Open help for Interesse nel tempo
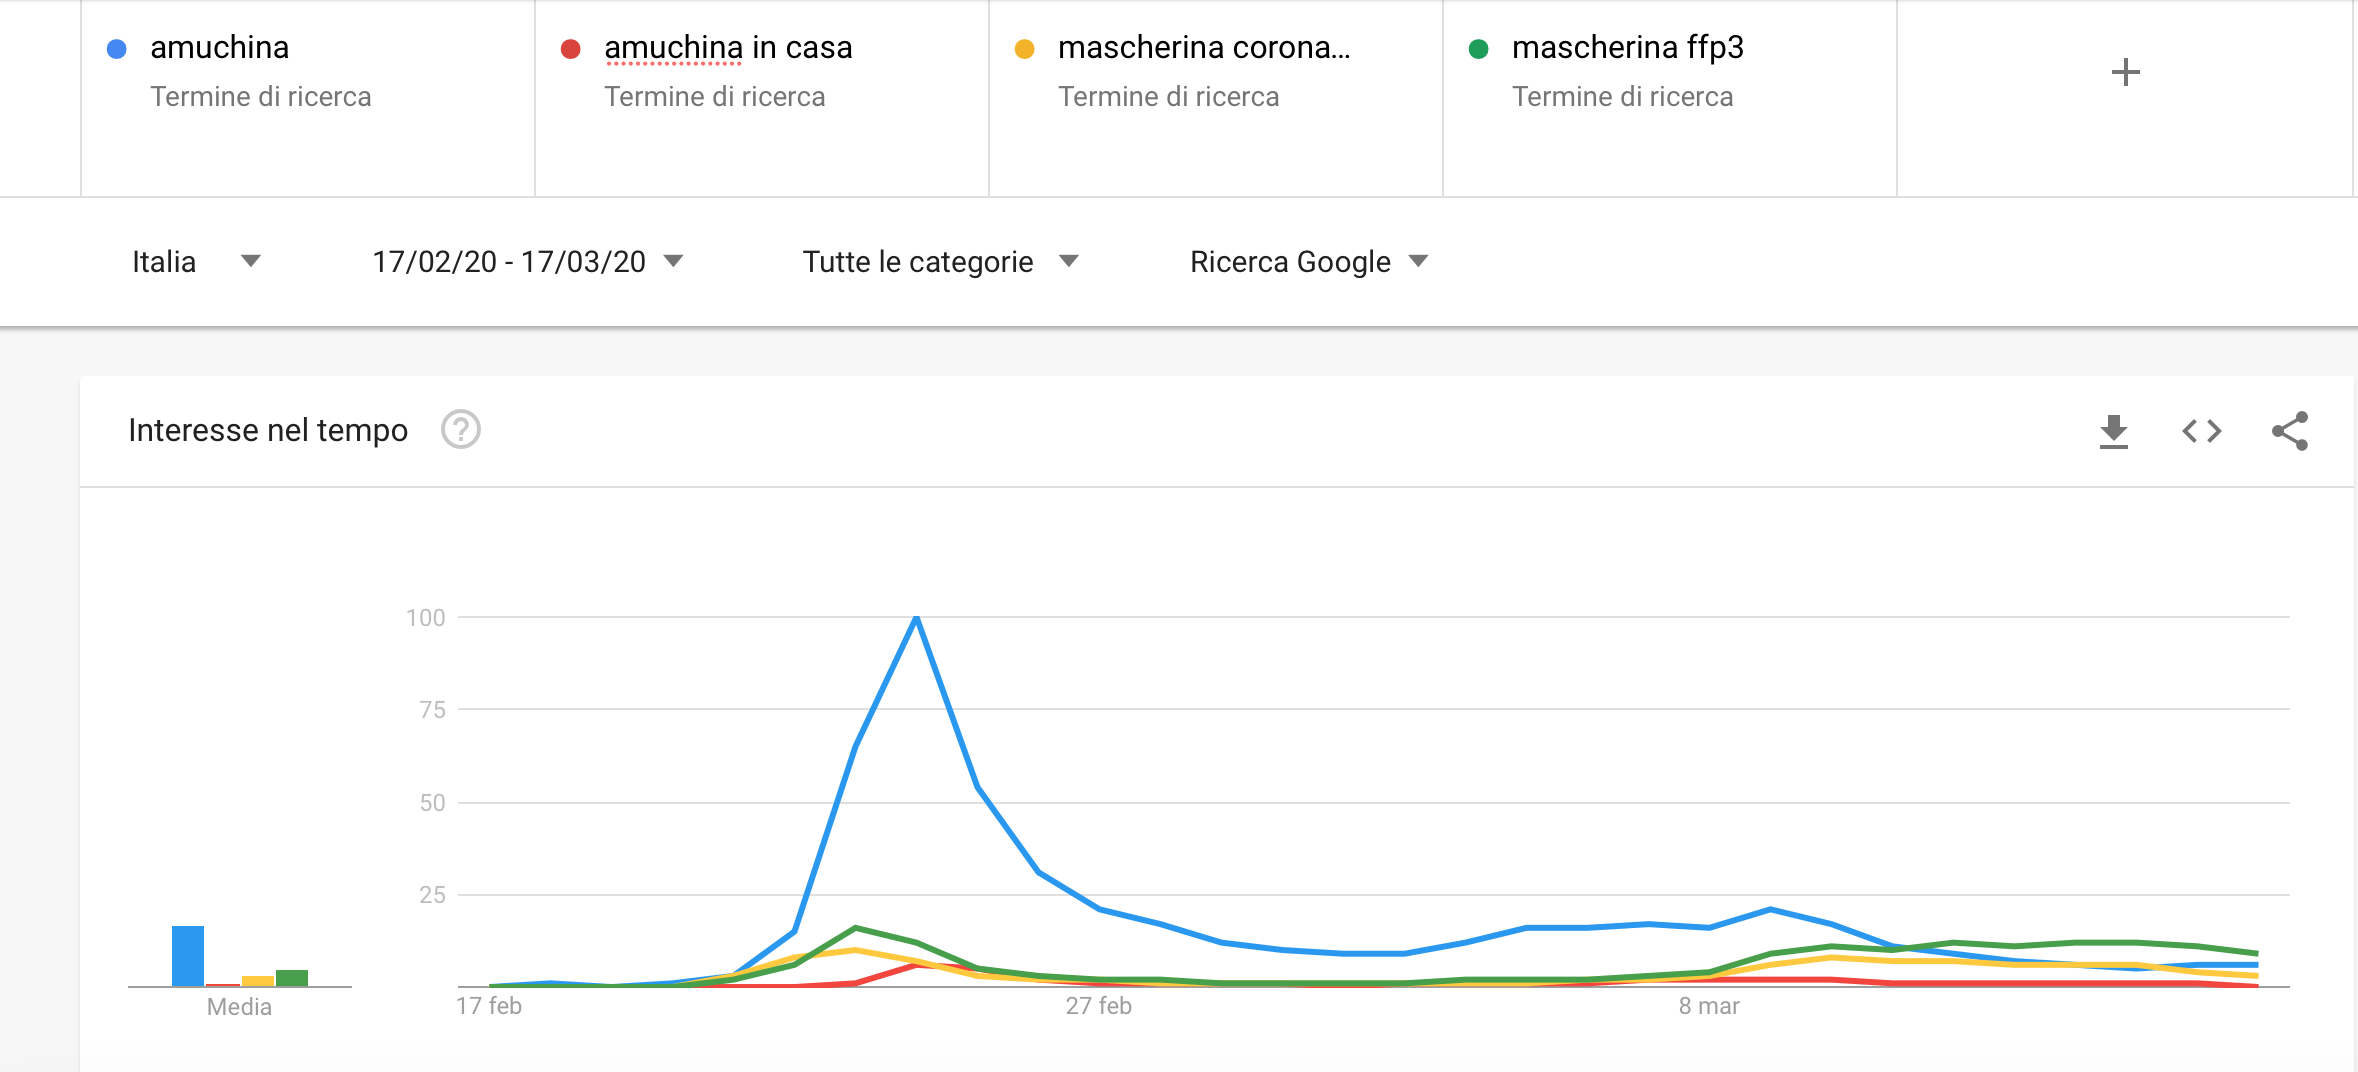The width and height of the screenshot is (2358, 1072). point(461,430)
